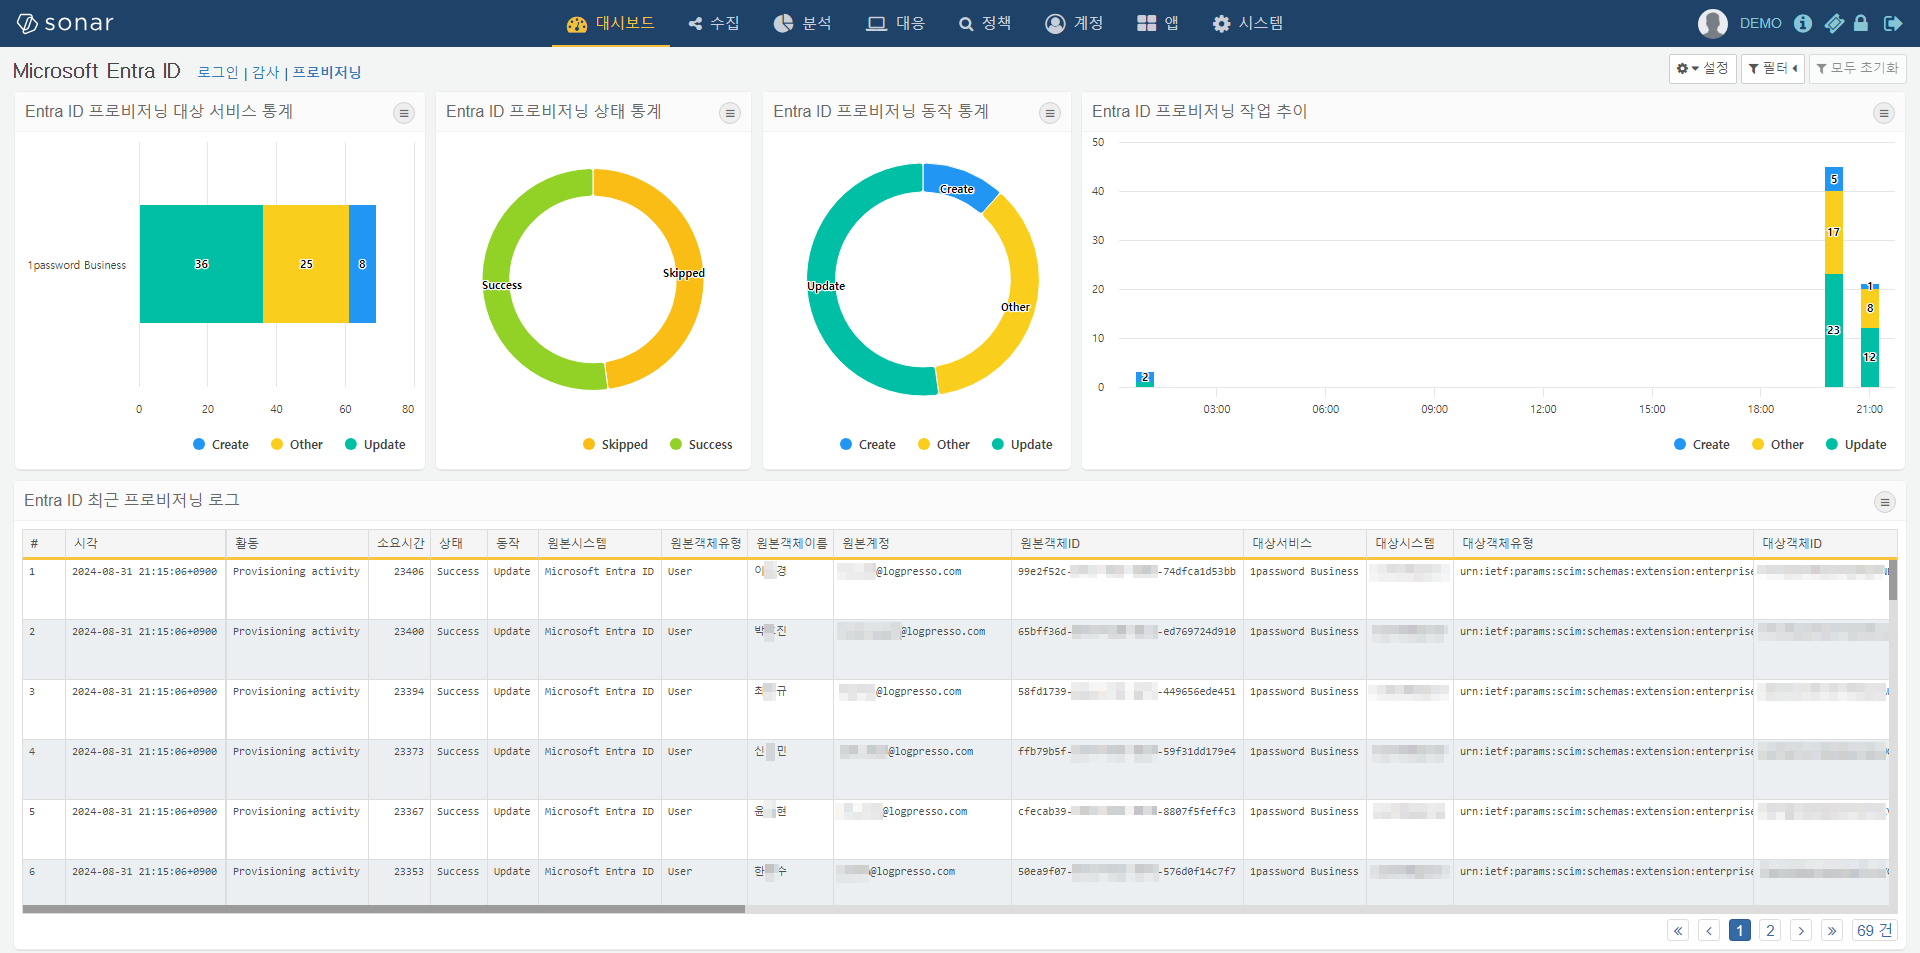Click the 모두 초기화 reset all button
This screenshot has width=1920, height=953.
1858,68
